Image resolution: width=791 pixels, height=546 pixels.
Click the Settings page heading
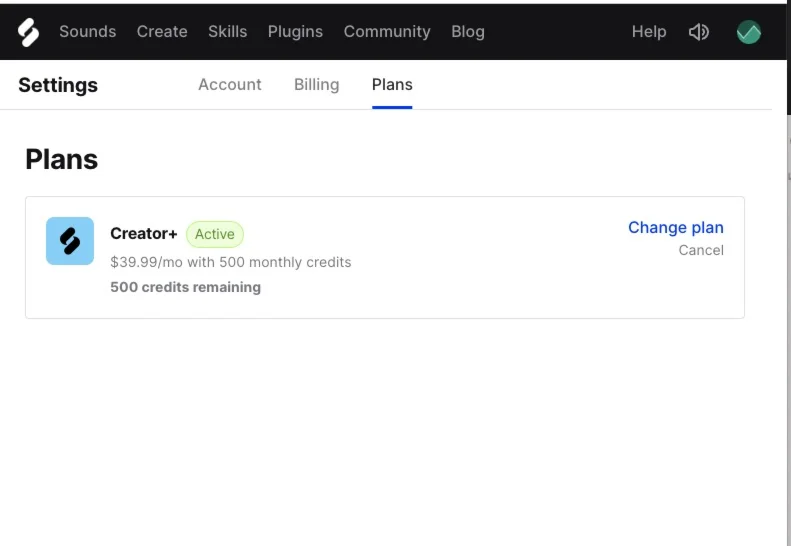(58, 85)
